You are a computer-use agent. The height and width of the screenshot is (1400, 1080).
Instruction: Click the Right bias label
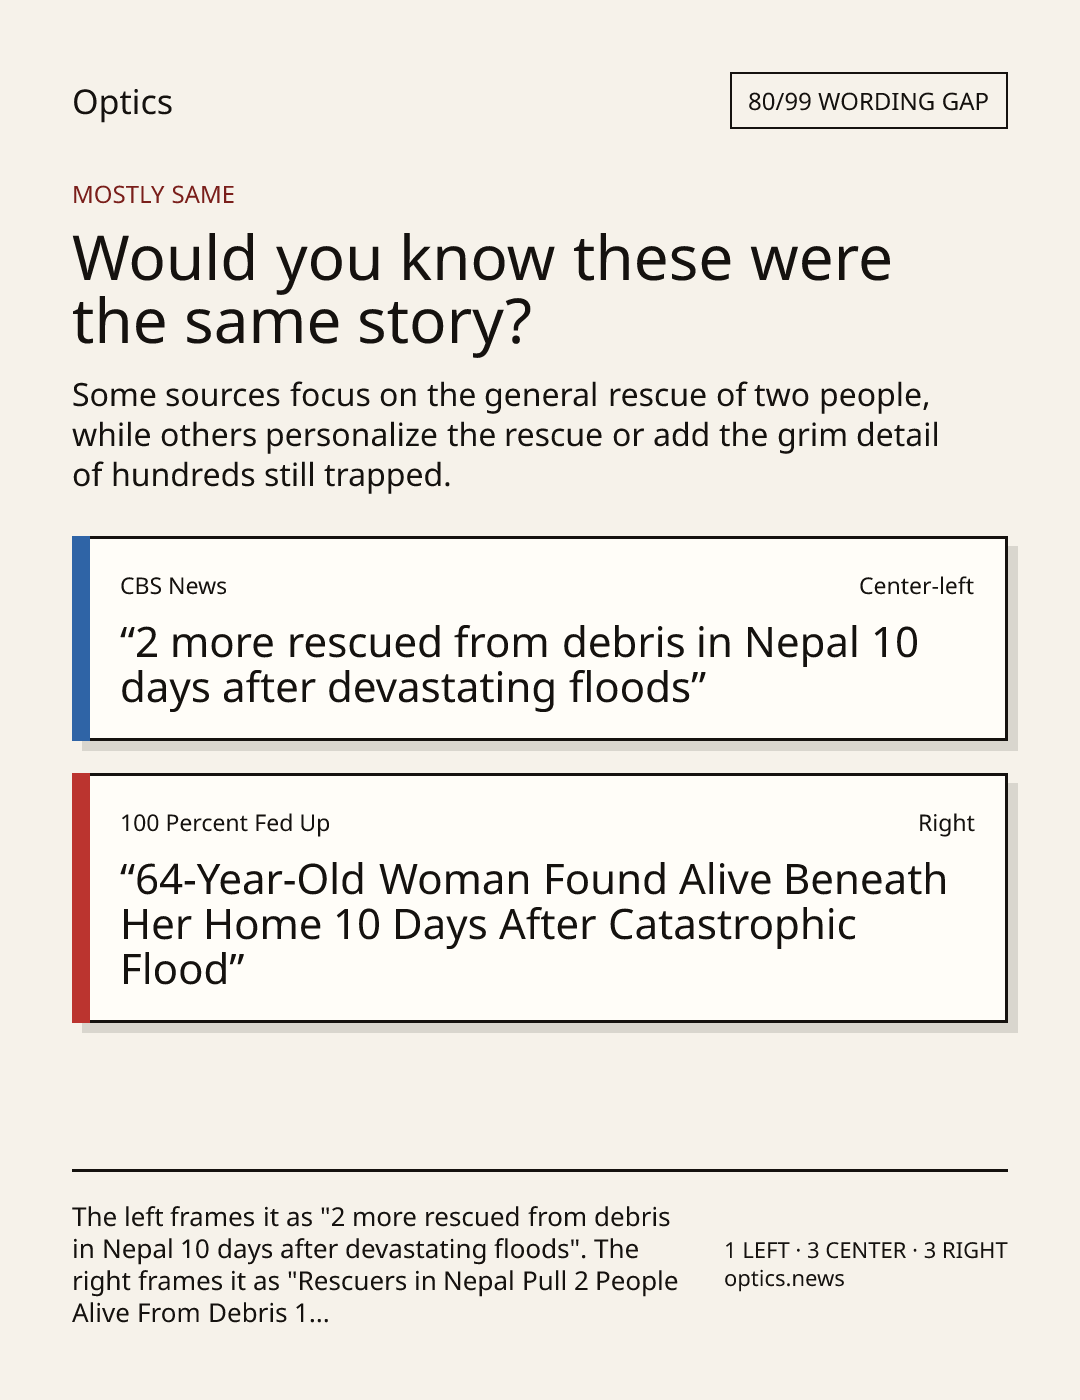pyautogui.click(x=946, y=823)
